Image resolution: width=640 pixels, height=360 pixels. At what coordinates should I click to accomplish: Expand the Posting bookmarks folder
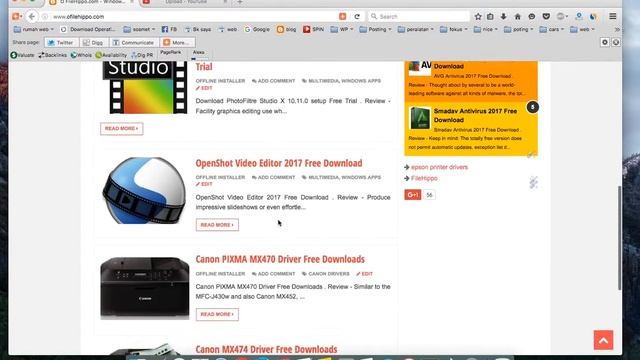[x=376, y=29]
